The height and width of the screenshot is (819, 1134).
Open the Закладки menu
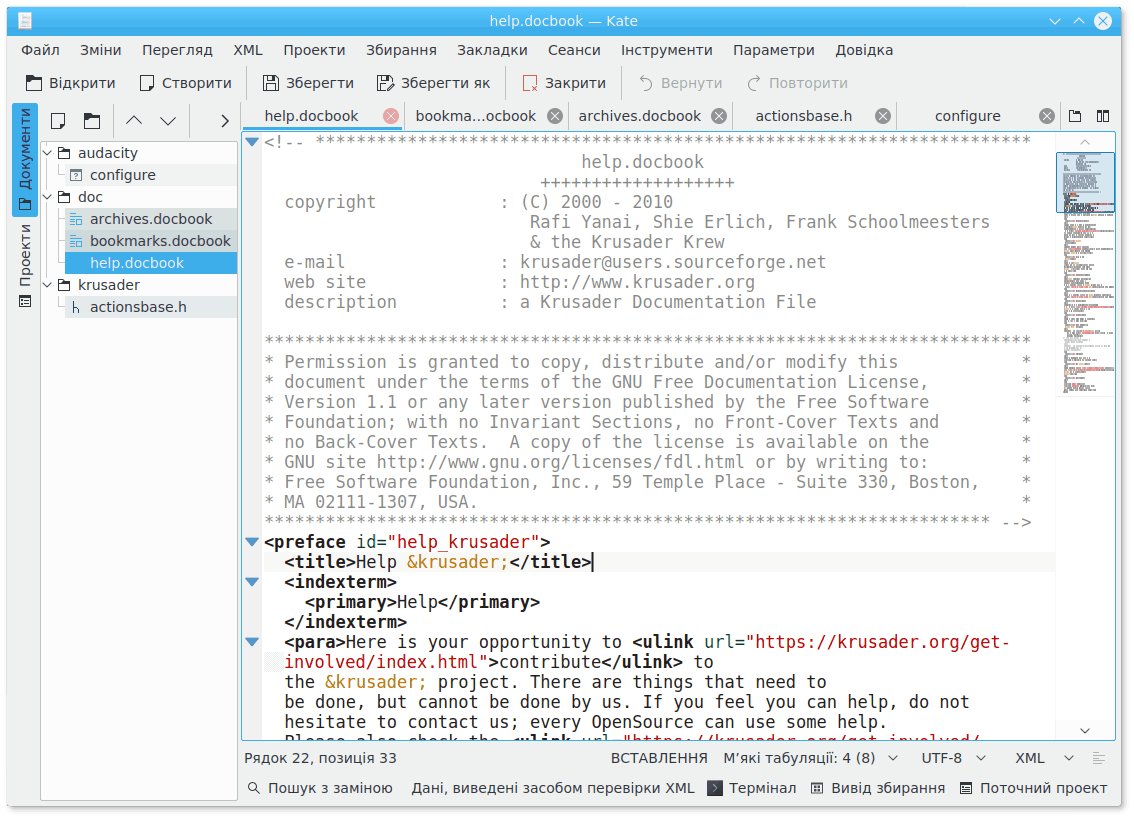coord(492,50)
